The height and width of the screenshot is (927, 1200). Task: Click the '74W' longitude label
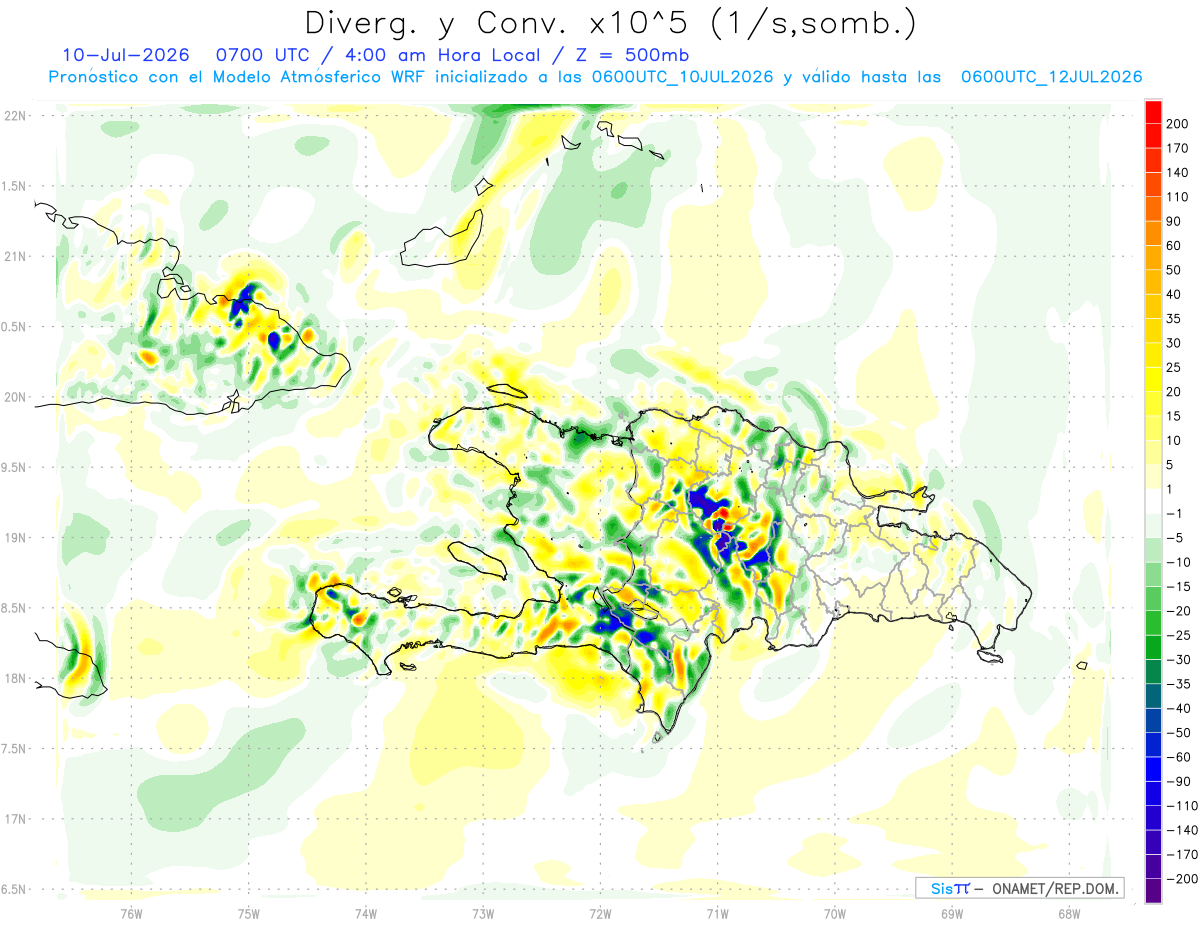pos(366,914)
